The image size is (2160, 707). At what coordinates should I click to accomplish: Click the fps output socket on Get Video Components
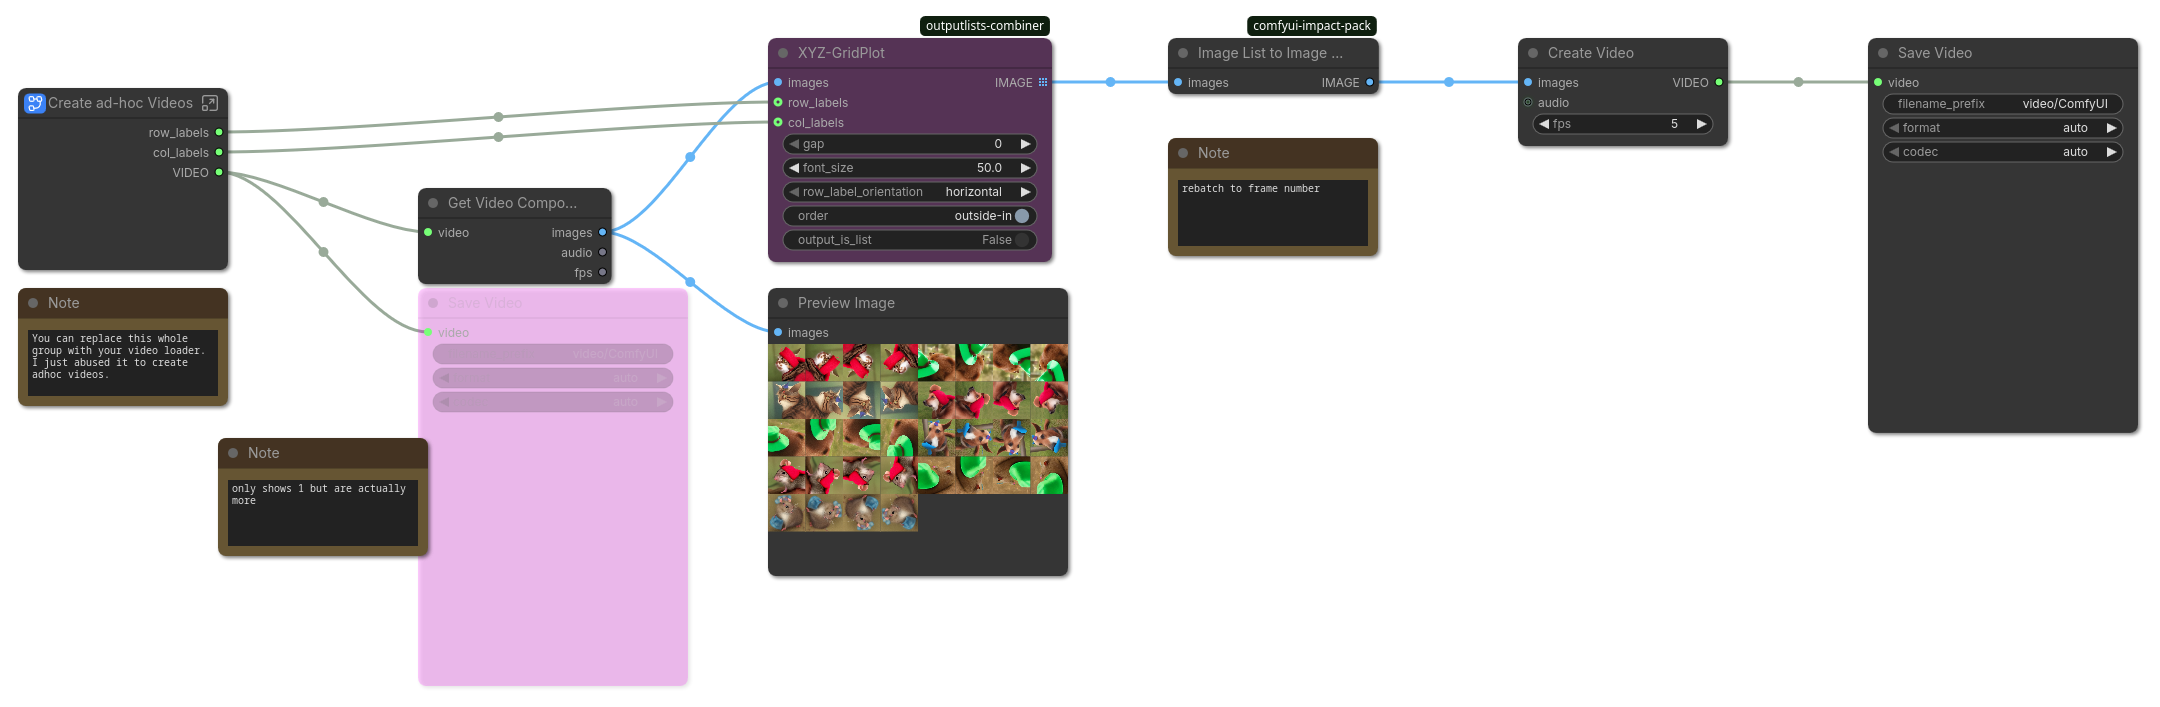[602, 272]
